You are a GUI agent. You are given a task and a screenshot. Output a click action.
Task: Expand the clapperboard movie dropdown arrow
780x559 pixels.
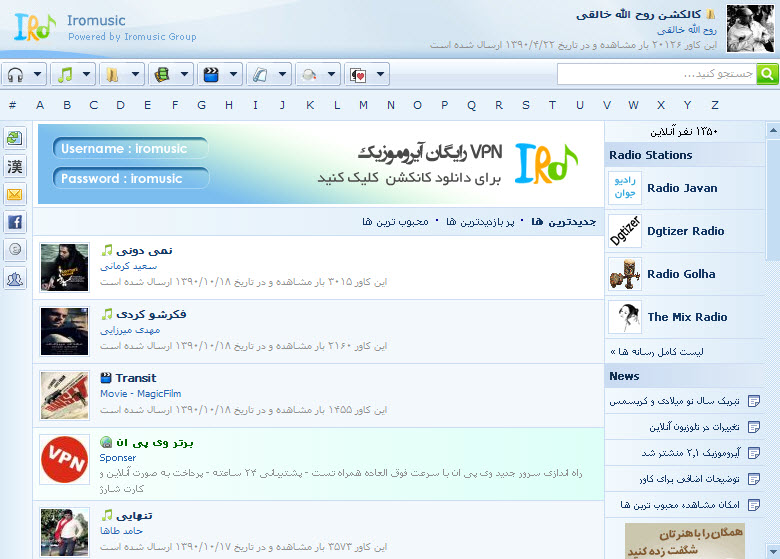233,75
